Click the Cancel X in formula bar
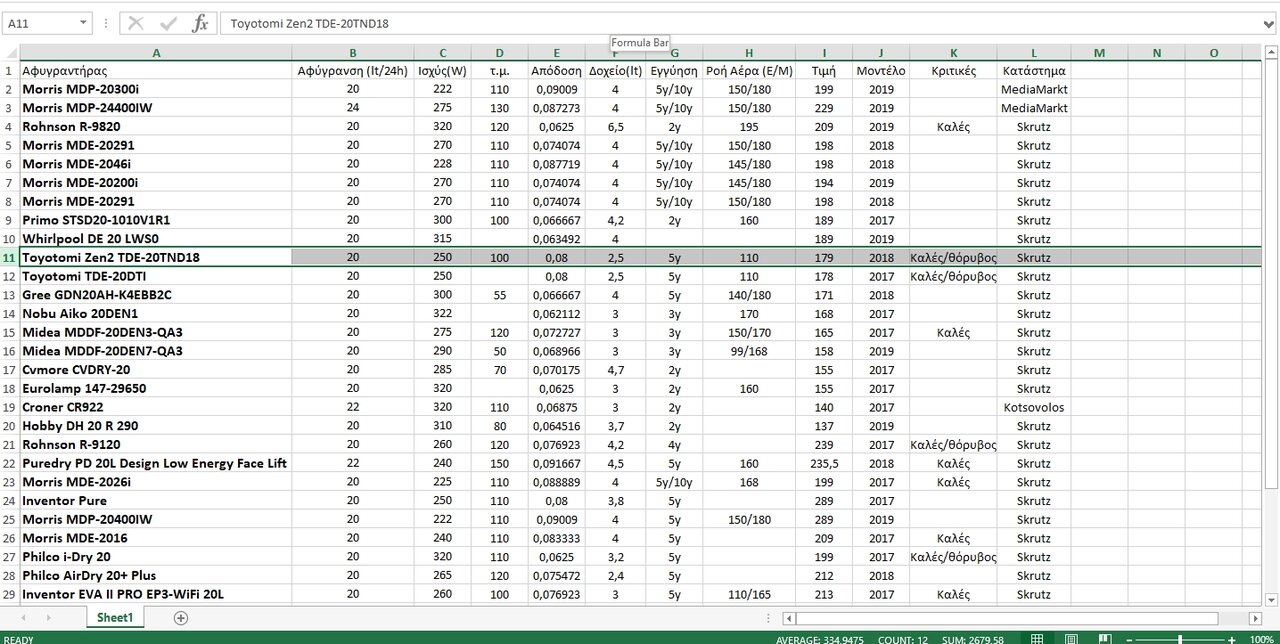This screenshot has height=644, width=1280. [x=136, y=23]
